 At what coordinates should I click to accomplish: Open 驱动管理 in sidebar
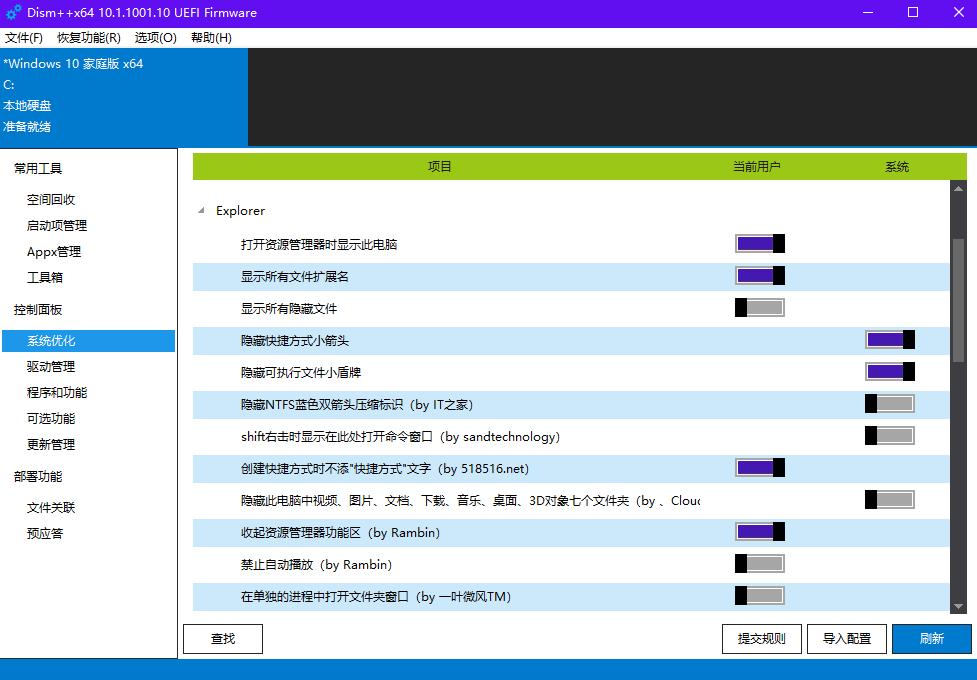(x=51, y=366)
